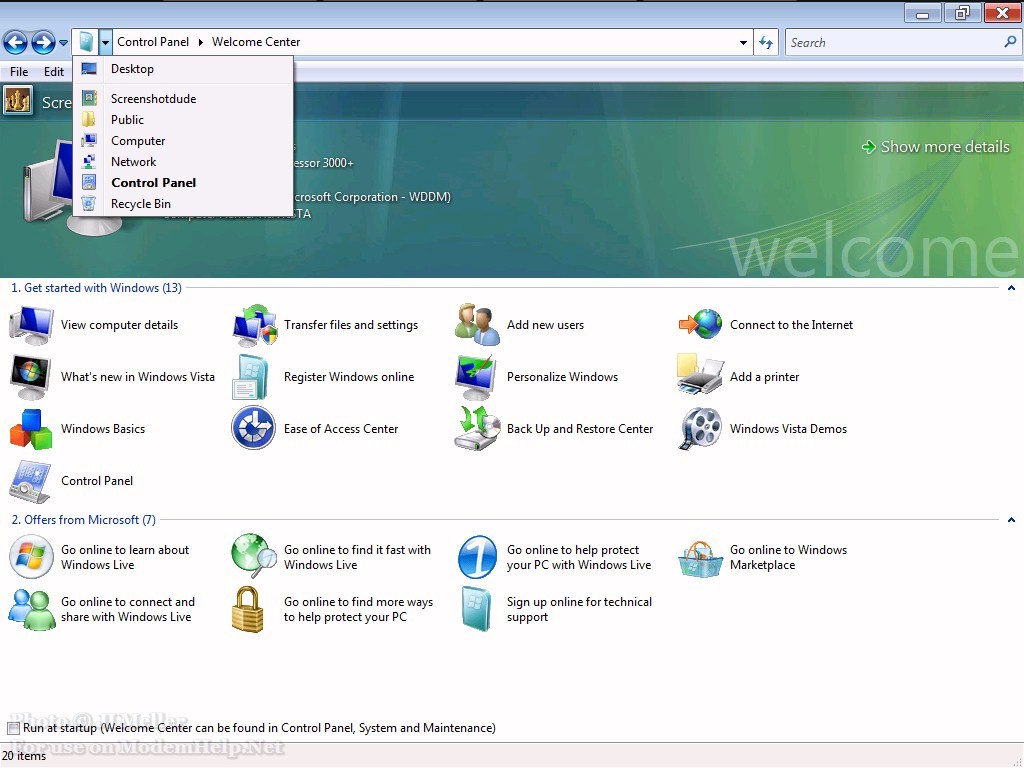Click Control Panel in the address breadcrumb

tap(153, 42)
